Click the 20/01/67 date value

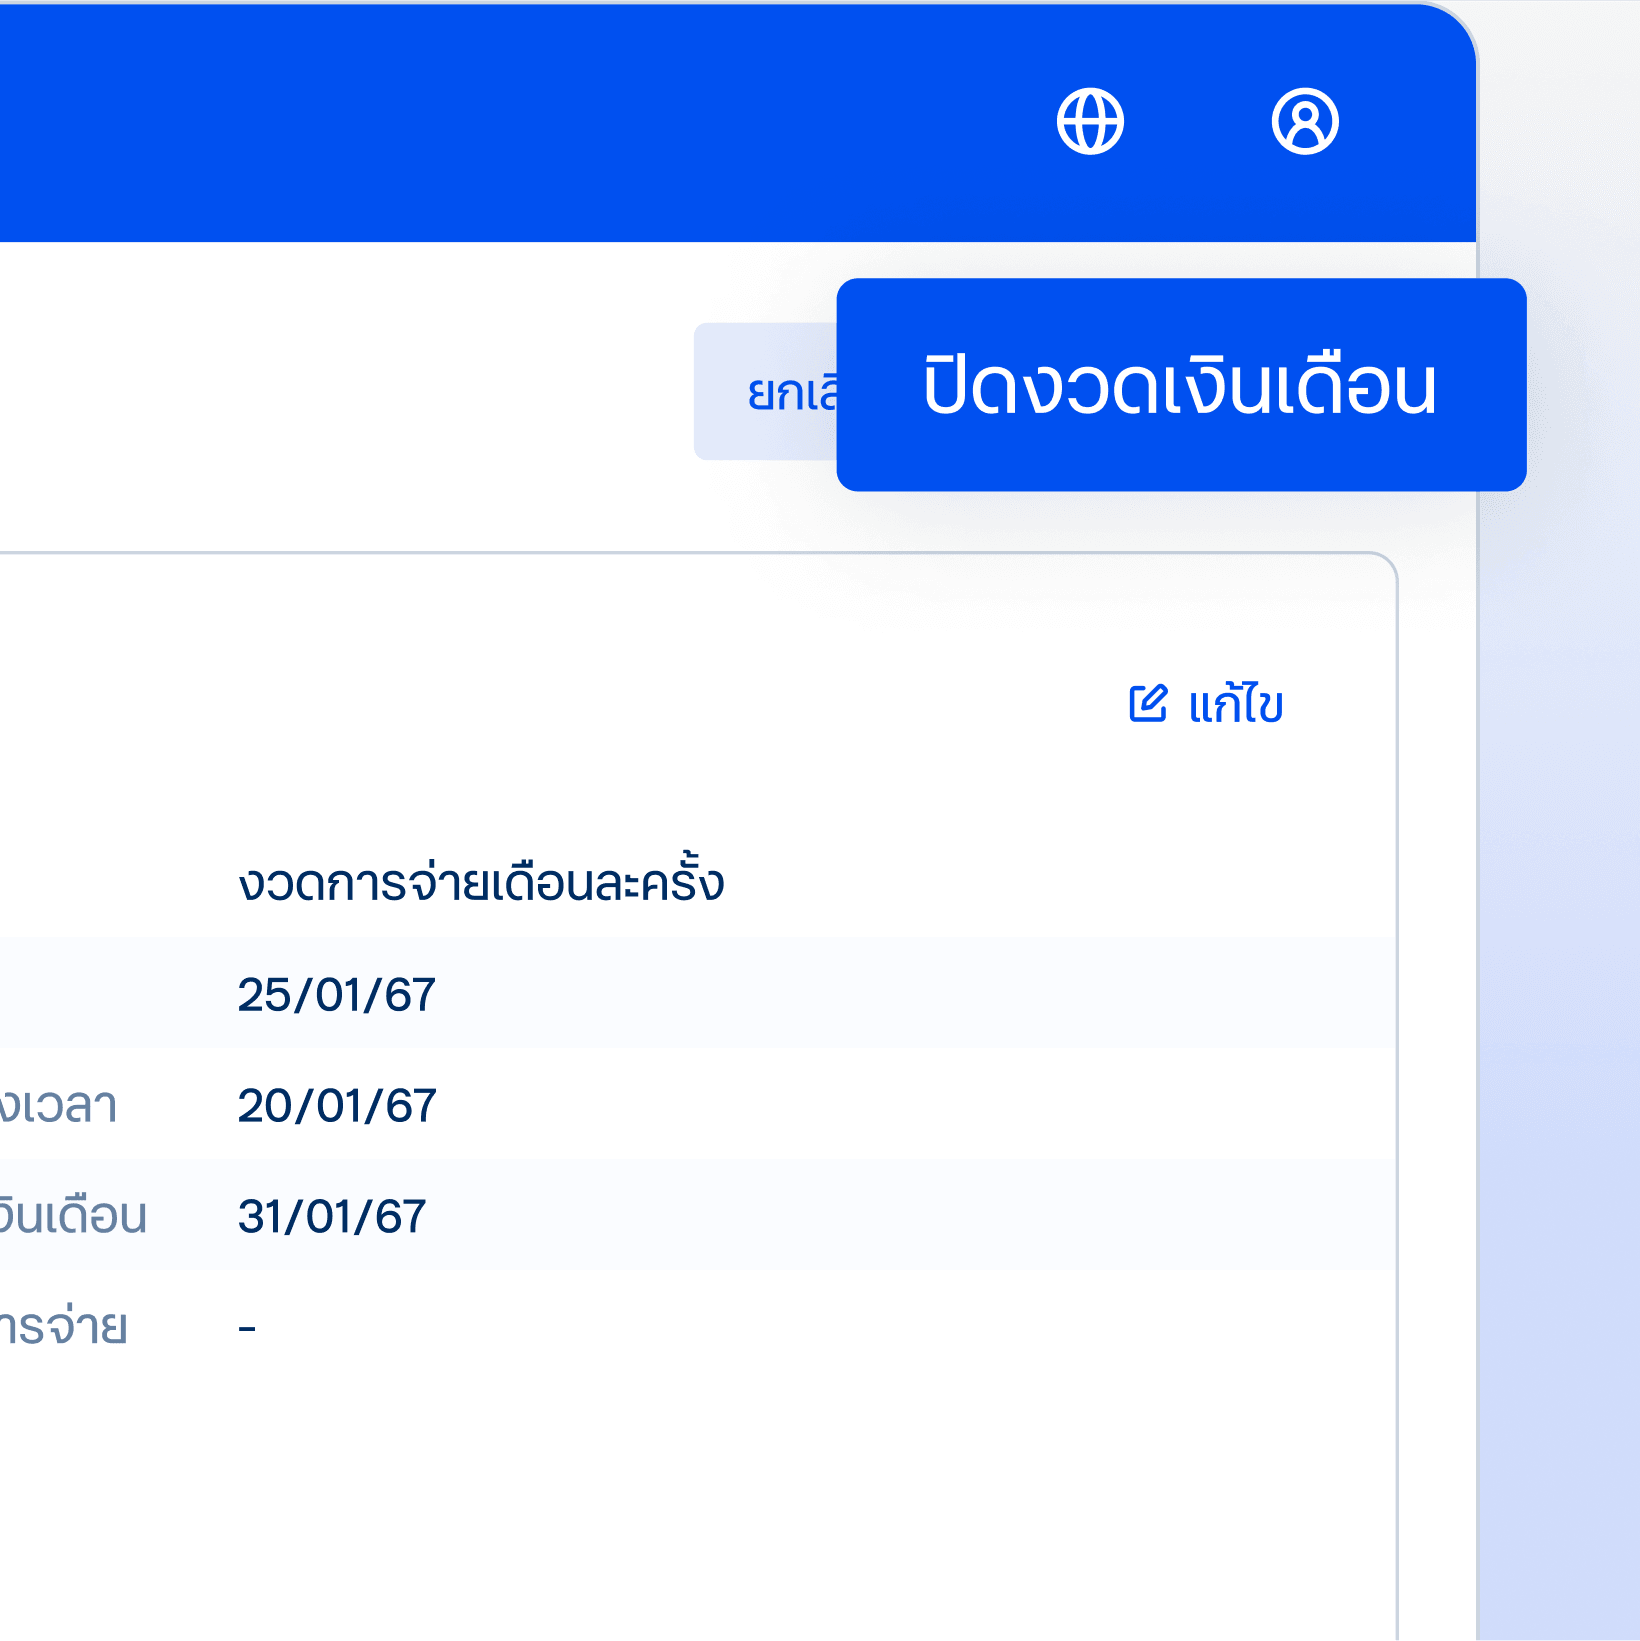pyautogui.click(x=336, y=1106)
